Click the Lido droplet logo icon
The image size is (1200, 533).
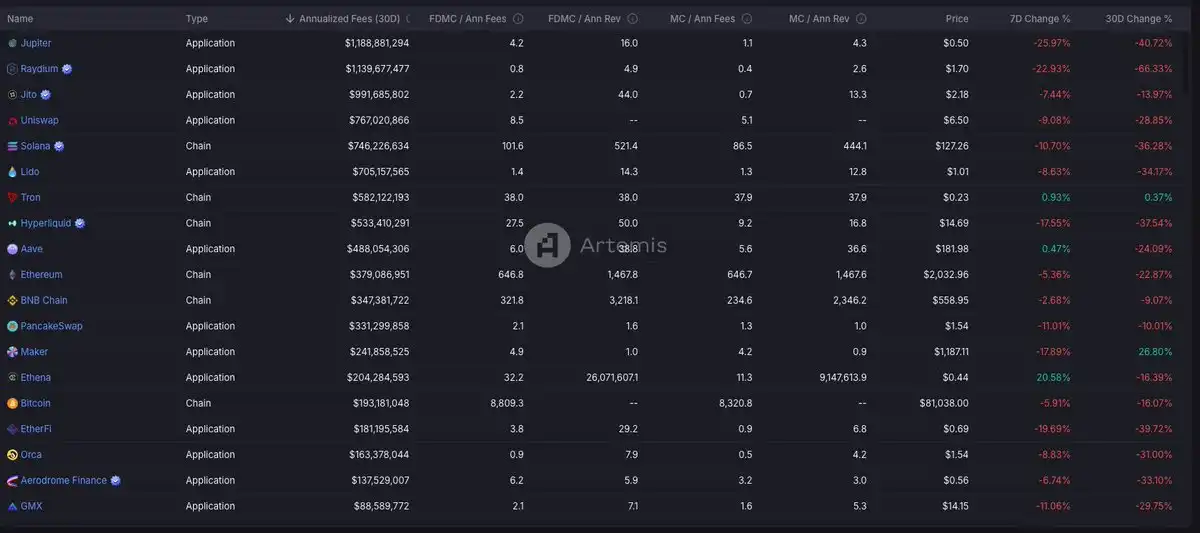(x=12, y=172)
